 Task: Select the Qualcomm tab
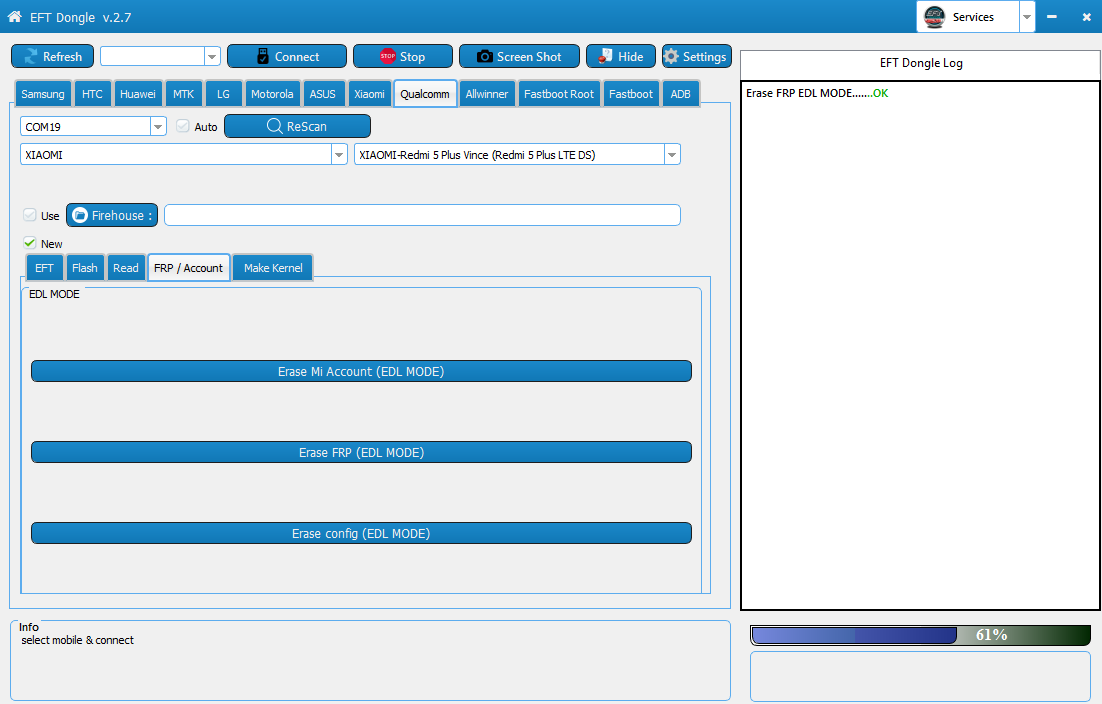coord(425,93)
